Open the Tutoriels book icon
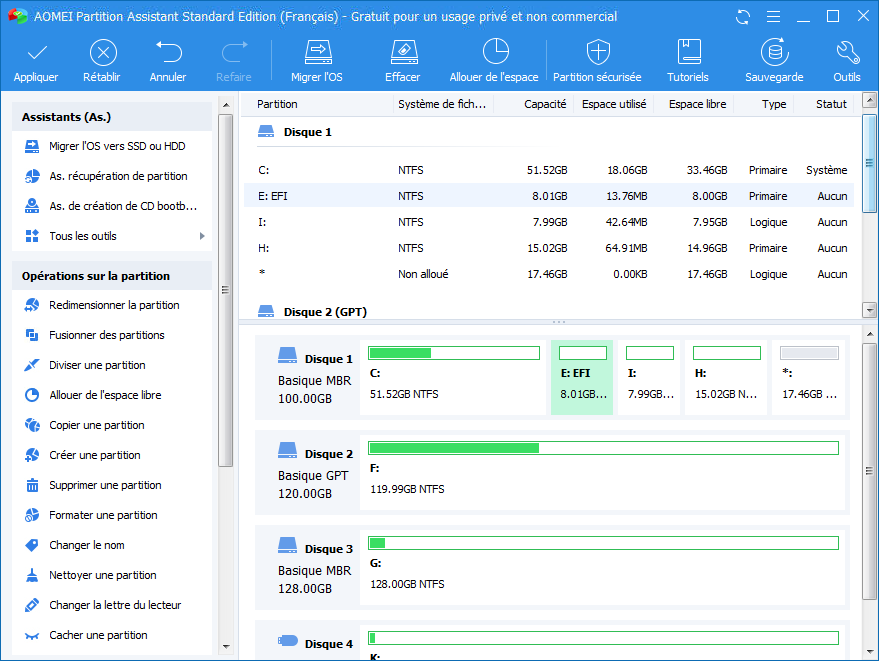 688,53
